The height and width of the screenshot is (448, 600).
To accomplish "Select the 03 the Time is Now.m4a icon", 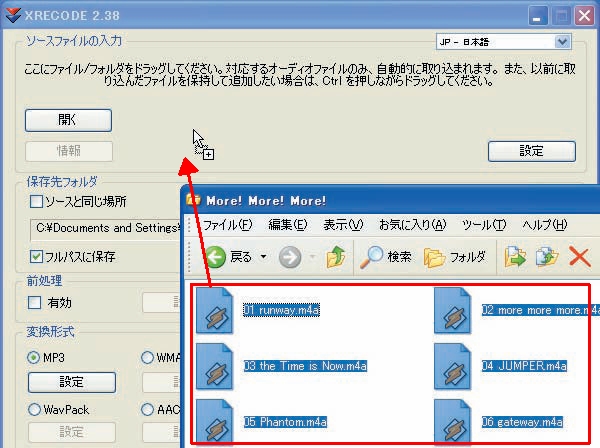I will pyautogui.click(x=214, y=367).
